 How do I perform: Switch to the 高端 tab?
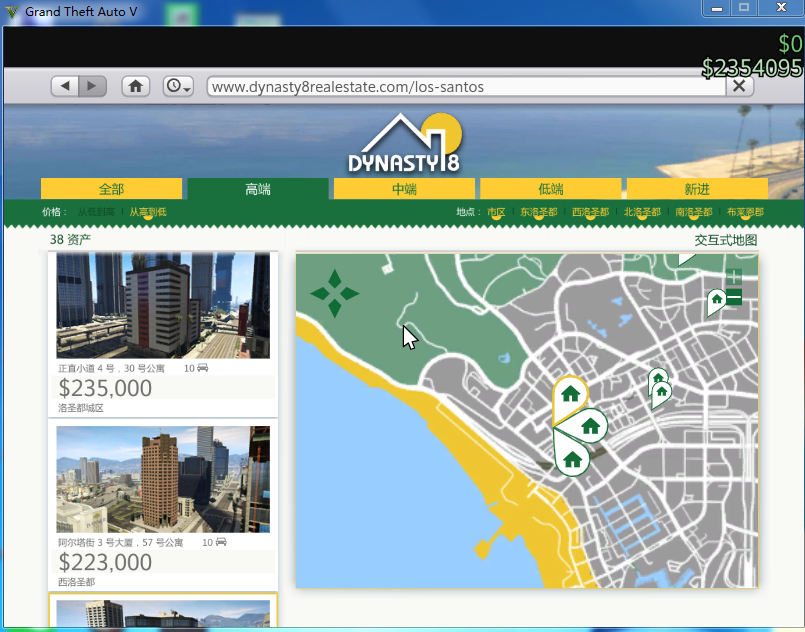click(x=258, y=189)
